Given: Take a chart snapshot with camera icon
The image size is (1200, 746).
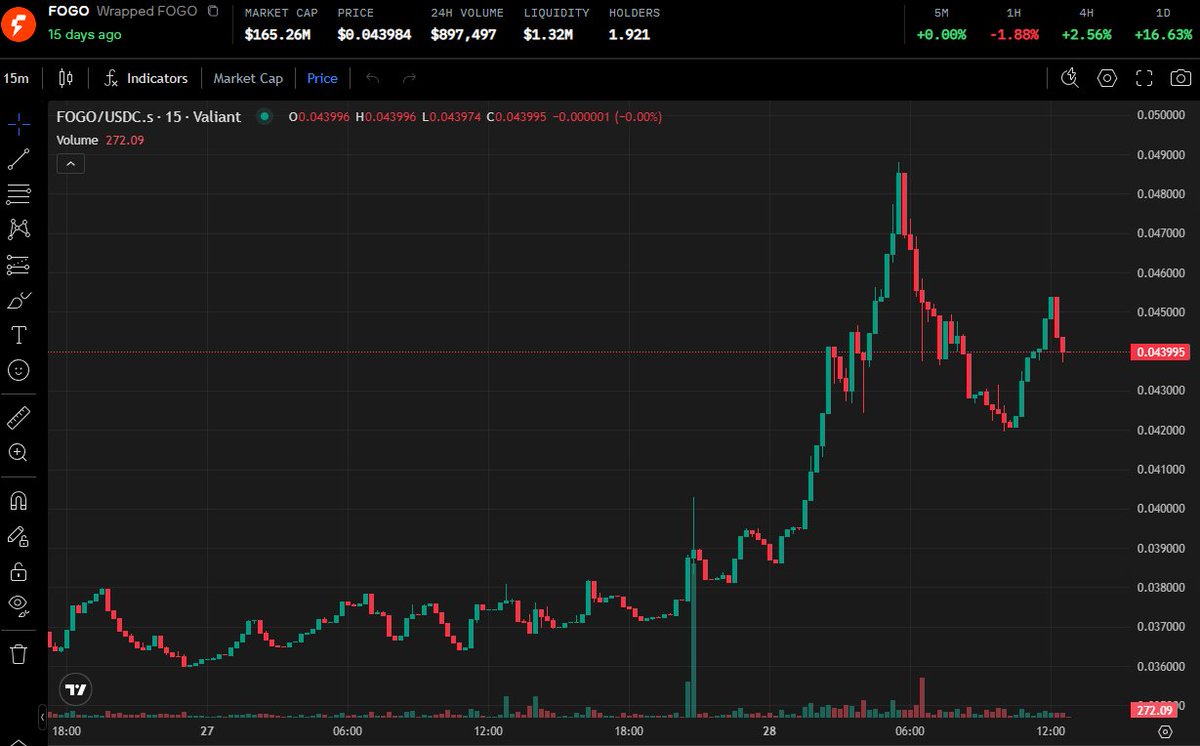Looking at the screenshot, I should [1181, 78].
